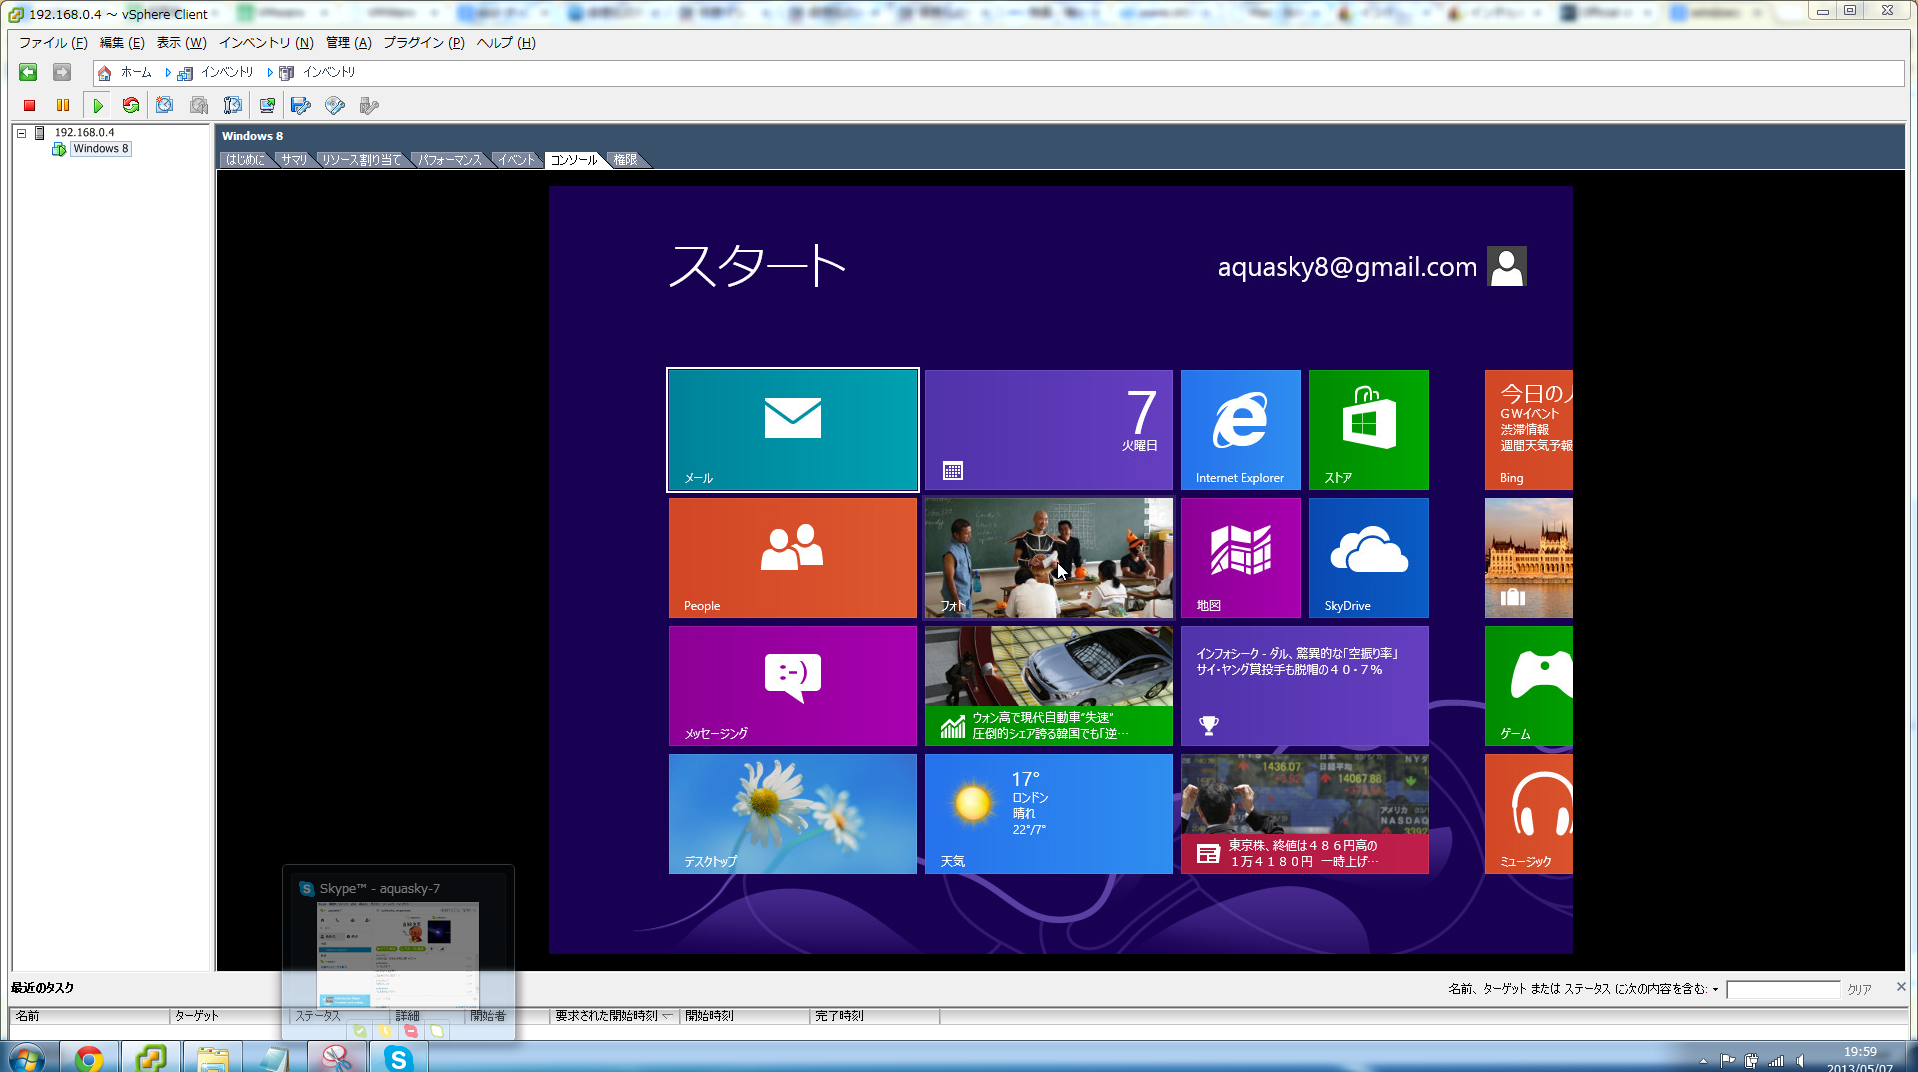Image resolution: width=1918 pixels, height=1072 pixels.
Task: Switch to the サマリ tab
Action: (293, 160)
